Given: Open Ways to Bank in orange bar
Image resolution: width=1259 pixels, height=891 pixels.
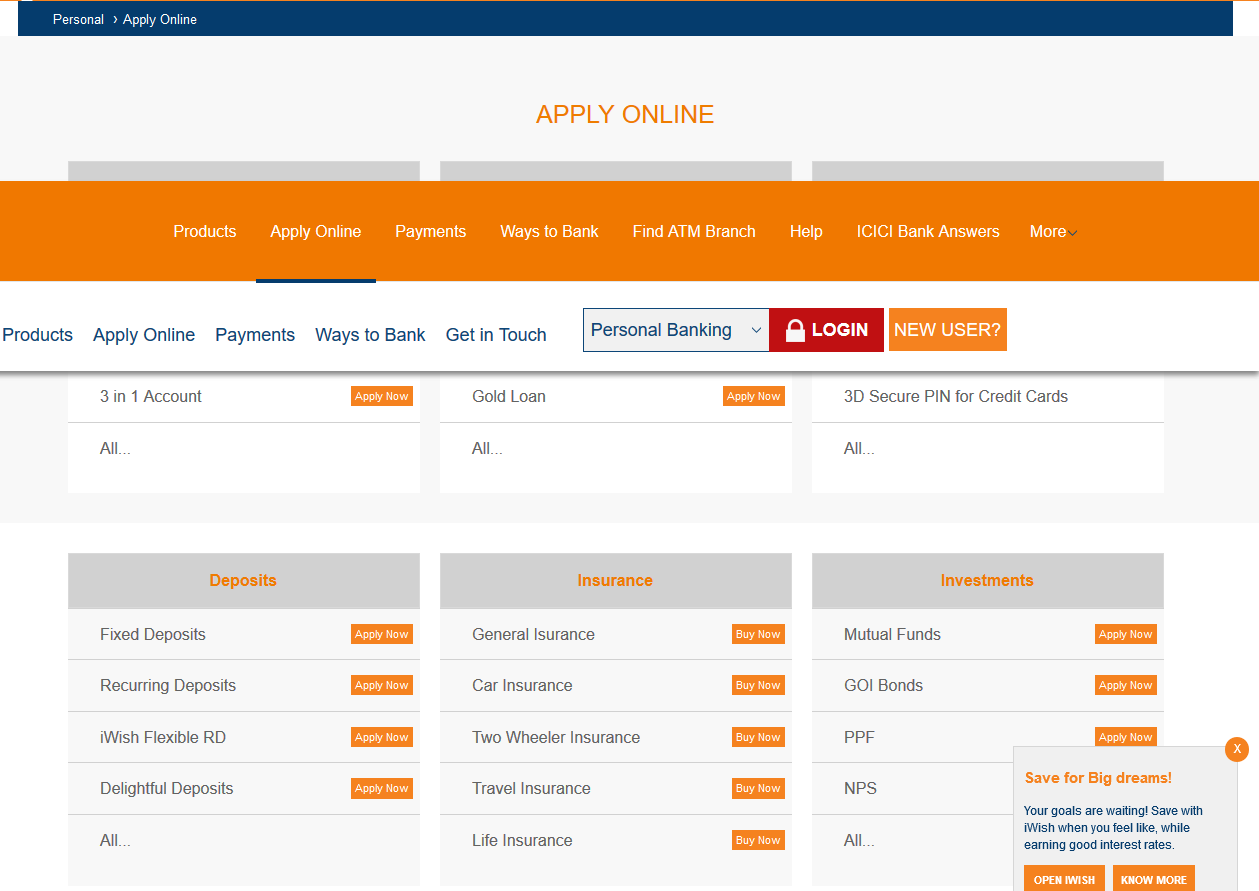Looking at the screenshot, I should click(549, 232).
